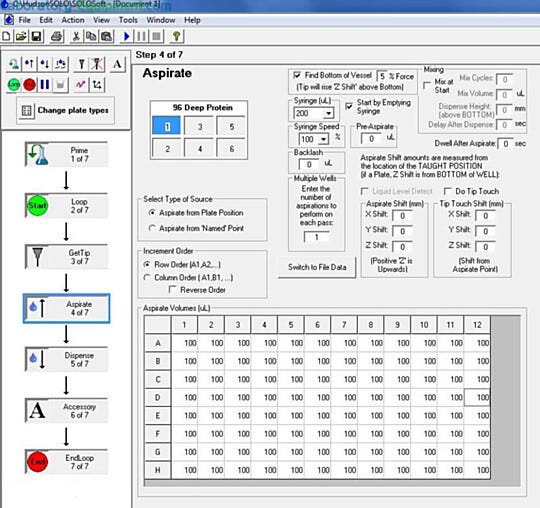Select plate position 1 in 96 Deep Protein
The image size is (540, 508).
167,126
